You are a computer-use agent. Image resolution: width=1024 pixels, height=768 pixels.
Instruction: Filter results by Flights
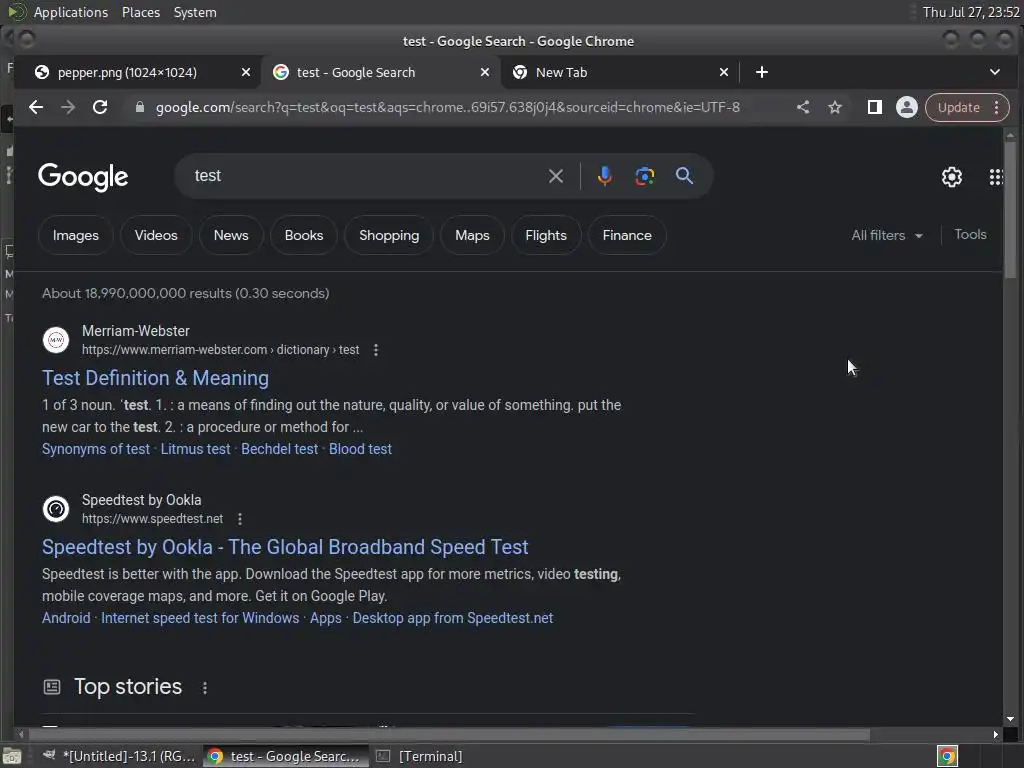click(546, 235)
